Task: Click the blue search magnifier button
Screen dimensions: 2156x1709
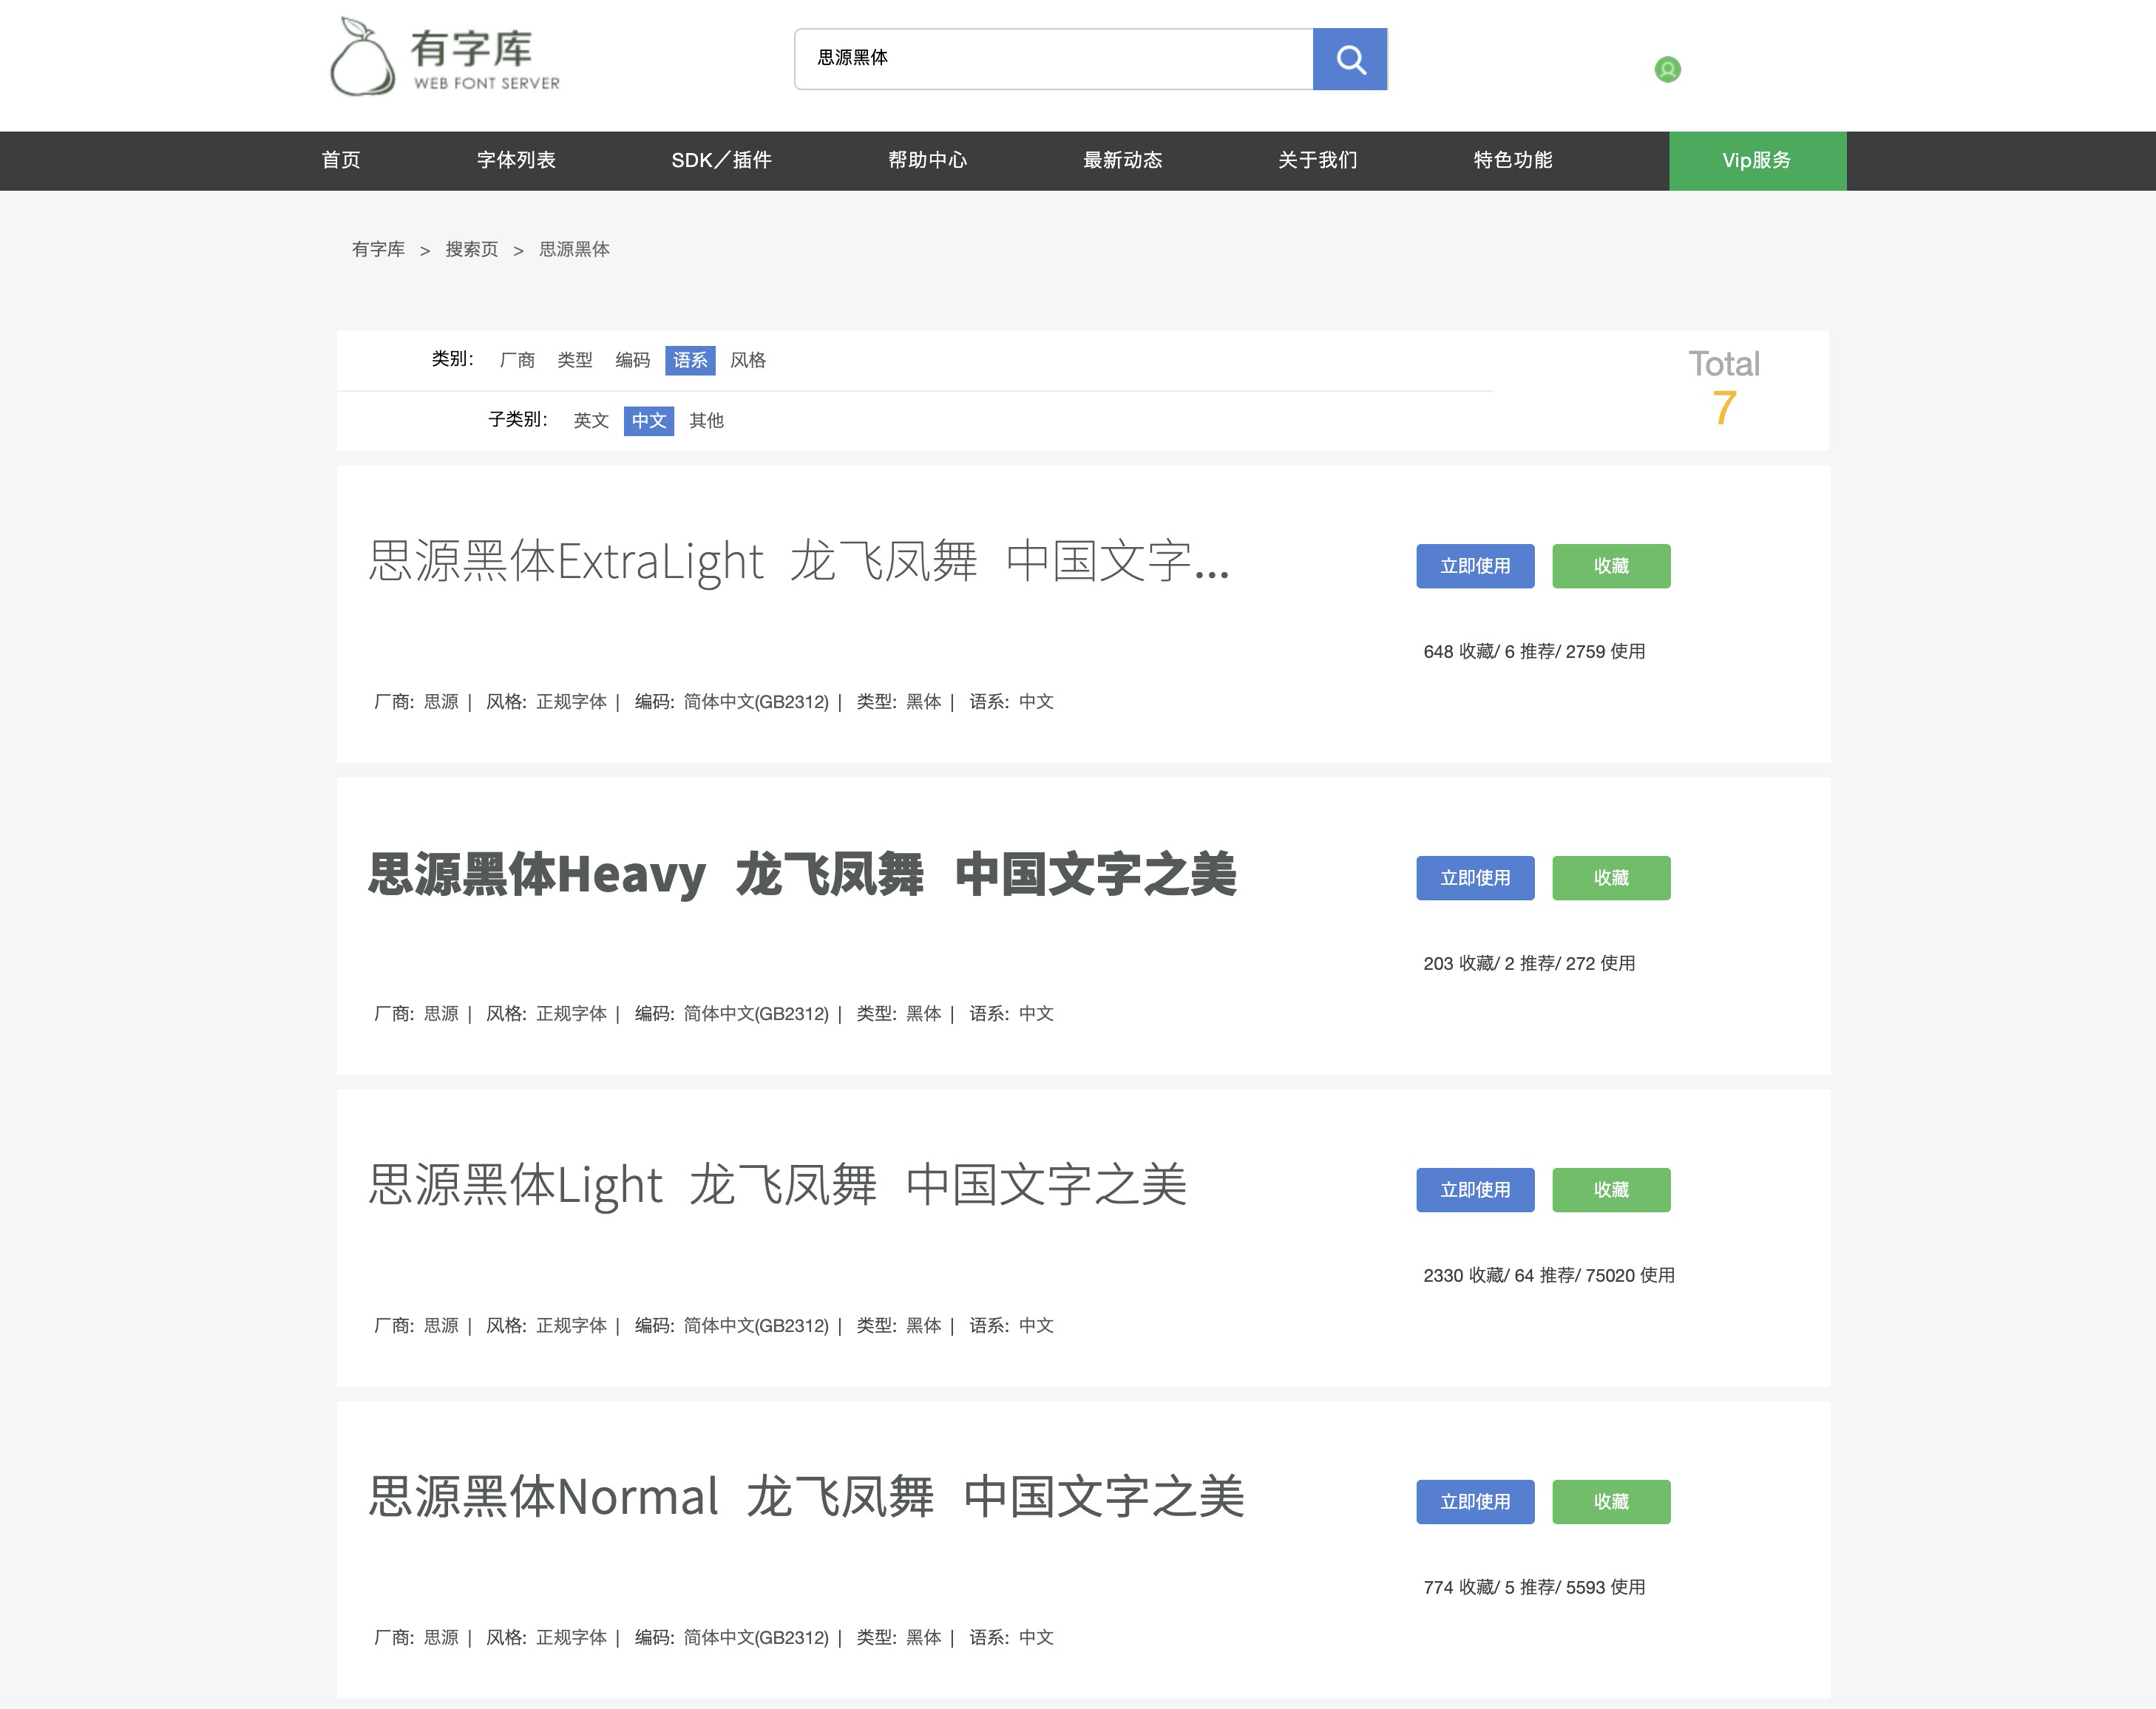Action: (x=1349, y=59)
